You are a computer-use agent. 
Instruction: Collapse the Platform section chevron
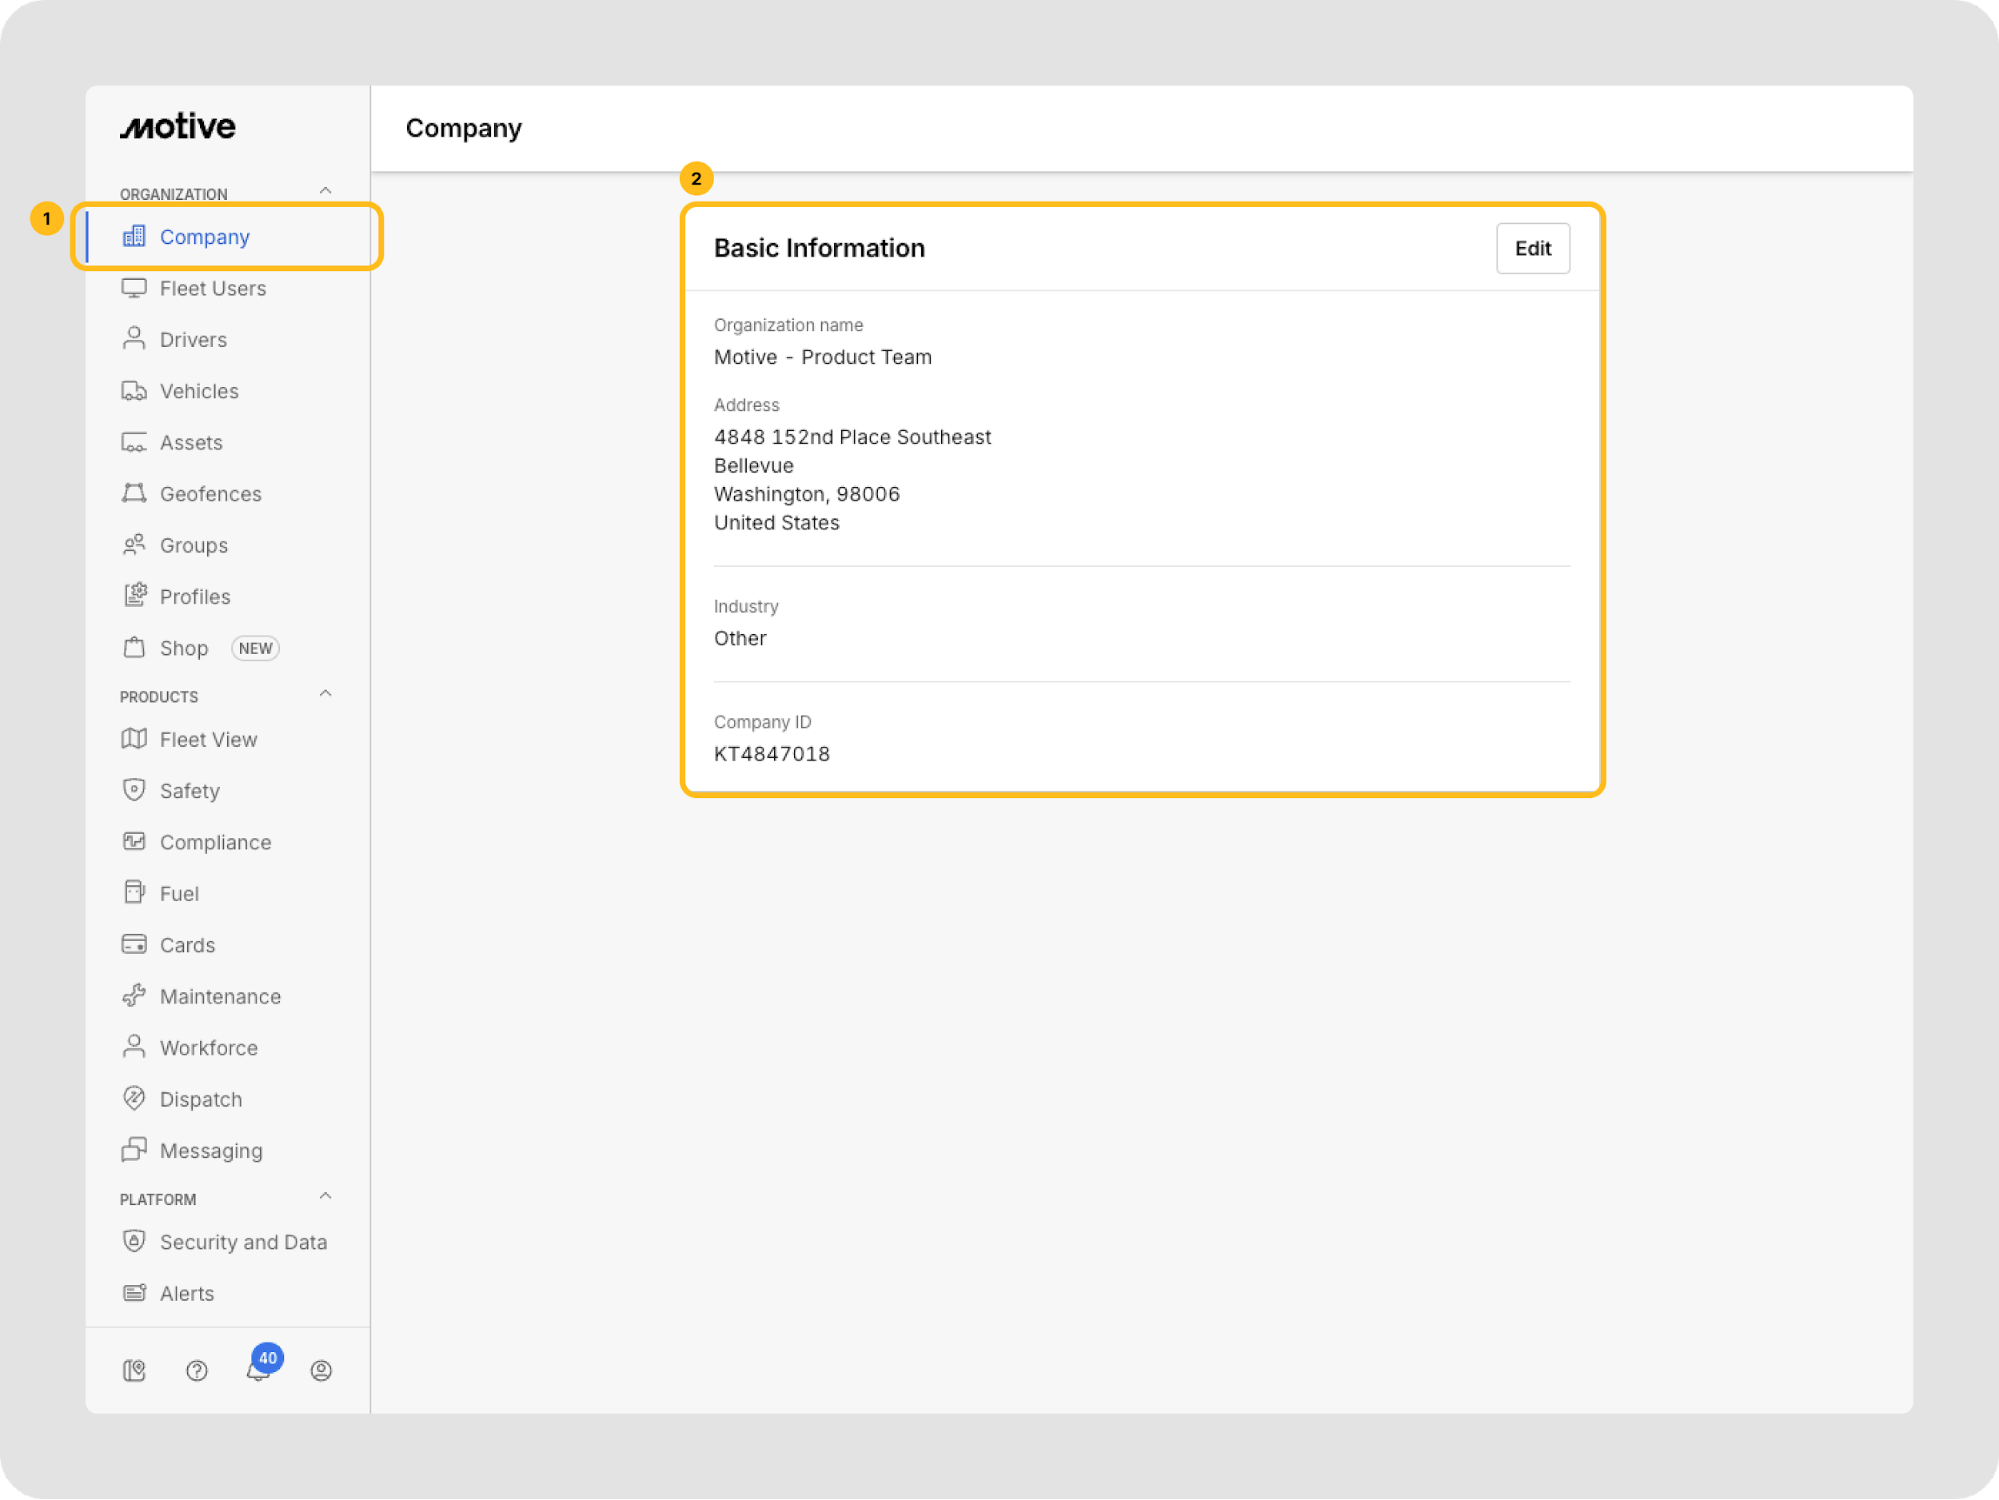[325, 1196]
